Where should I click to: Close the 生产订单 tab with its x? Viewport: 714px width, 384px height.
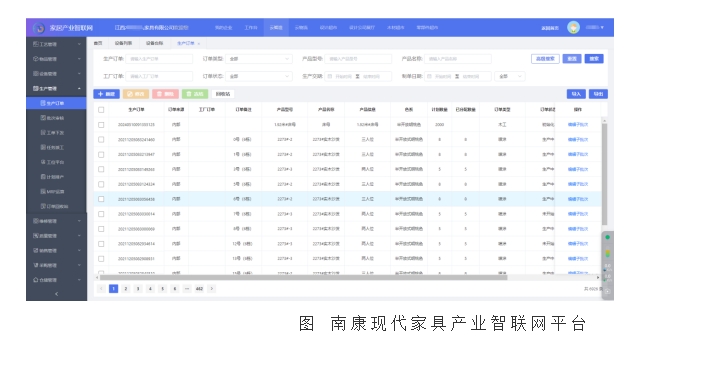coord(199,43)
